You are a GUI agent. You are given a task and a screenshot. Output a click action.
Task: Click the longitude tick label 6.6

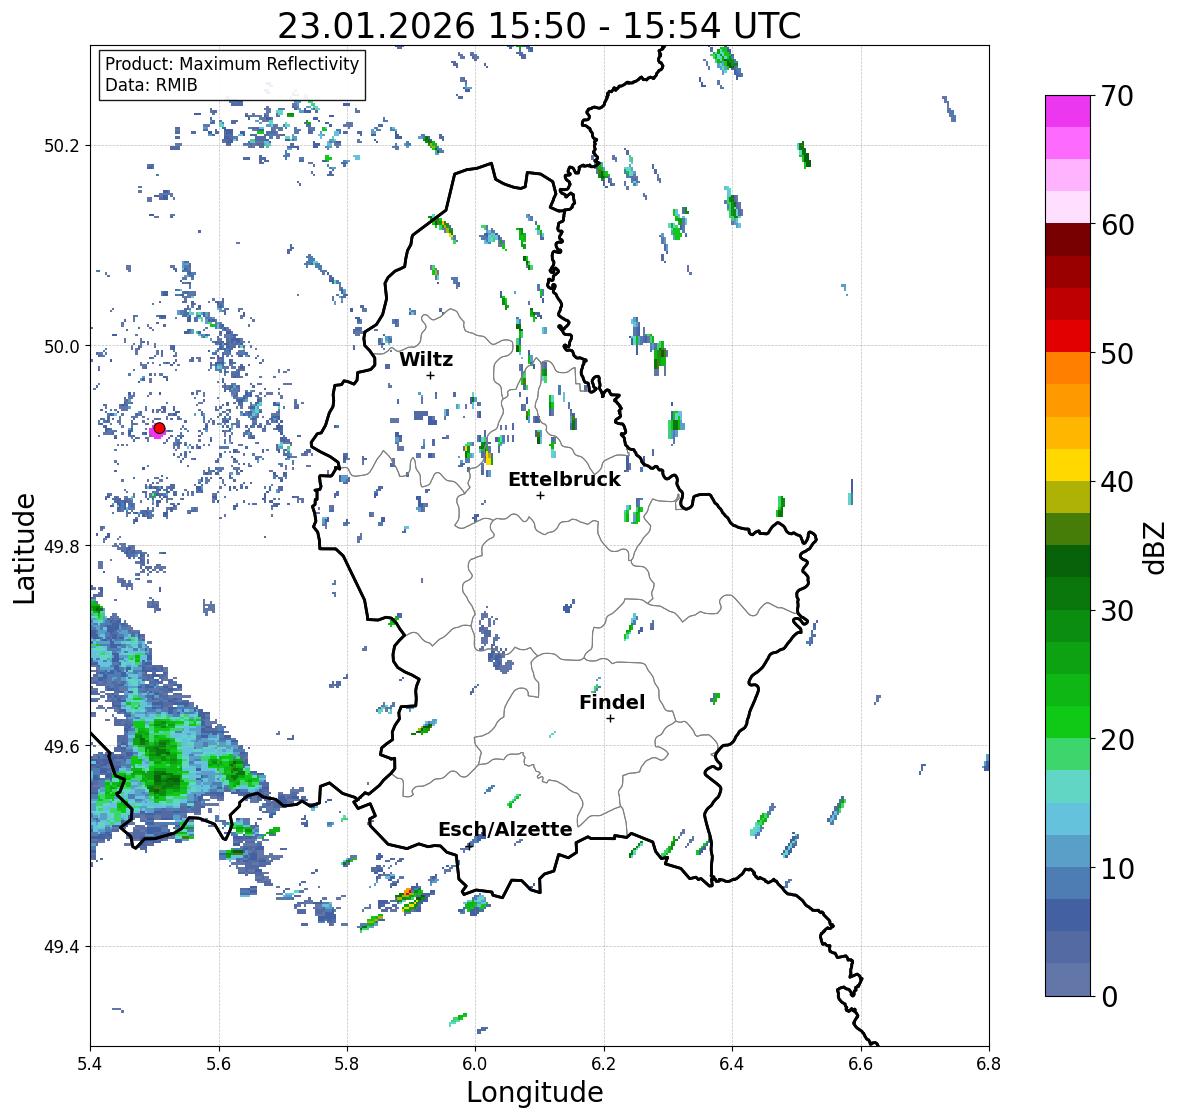coord(860,1064)
